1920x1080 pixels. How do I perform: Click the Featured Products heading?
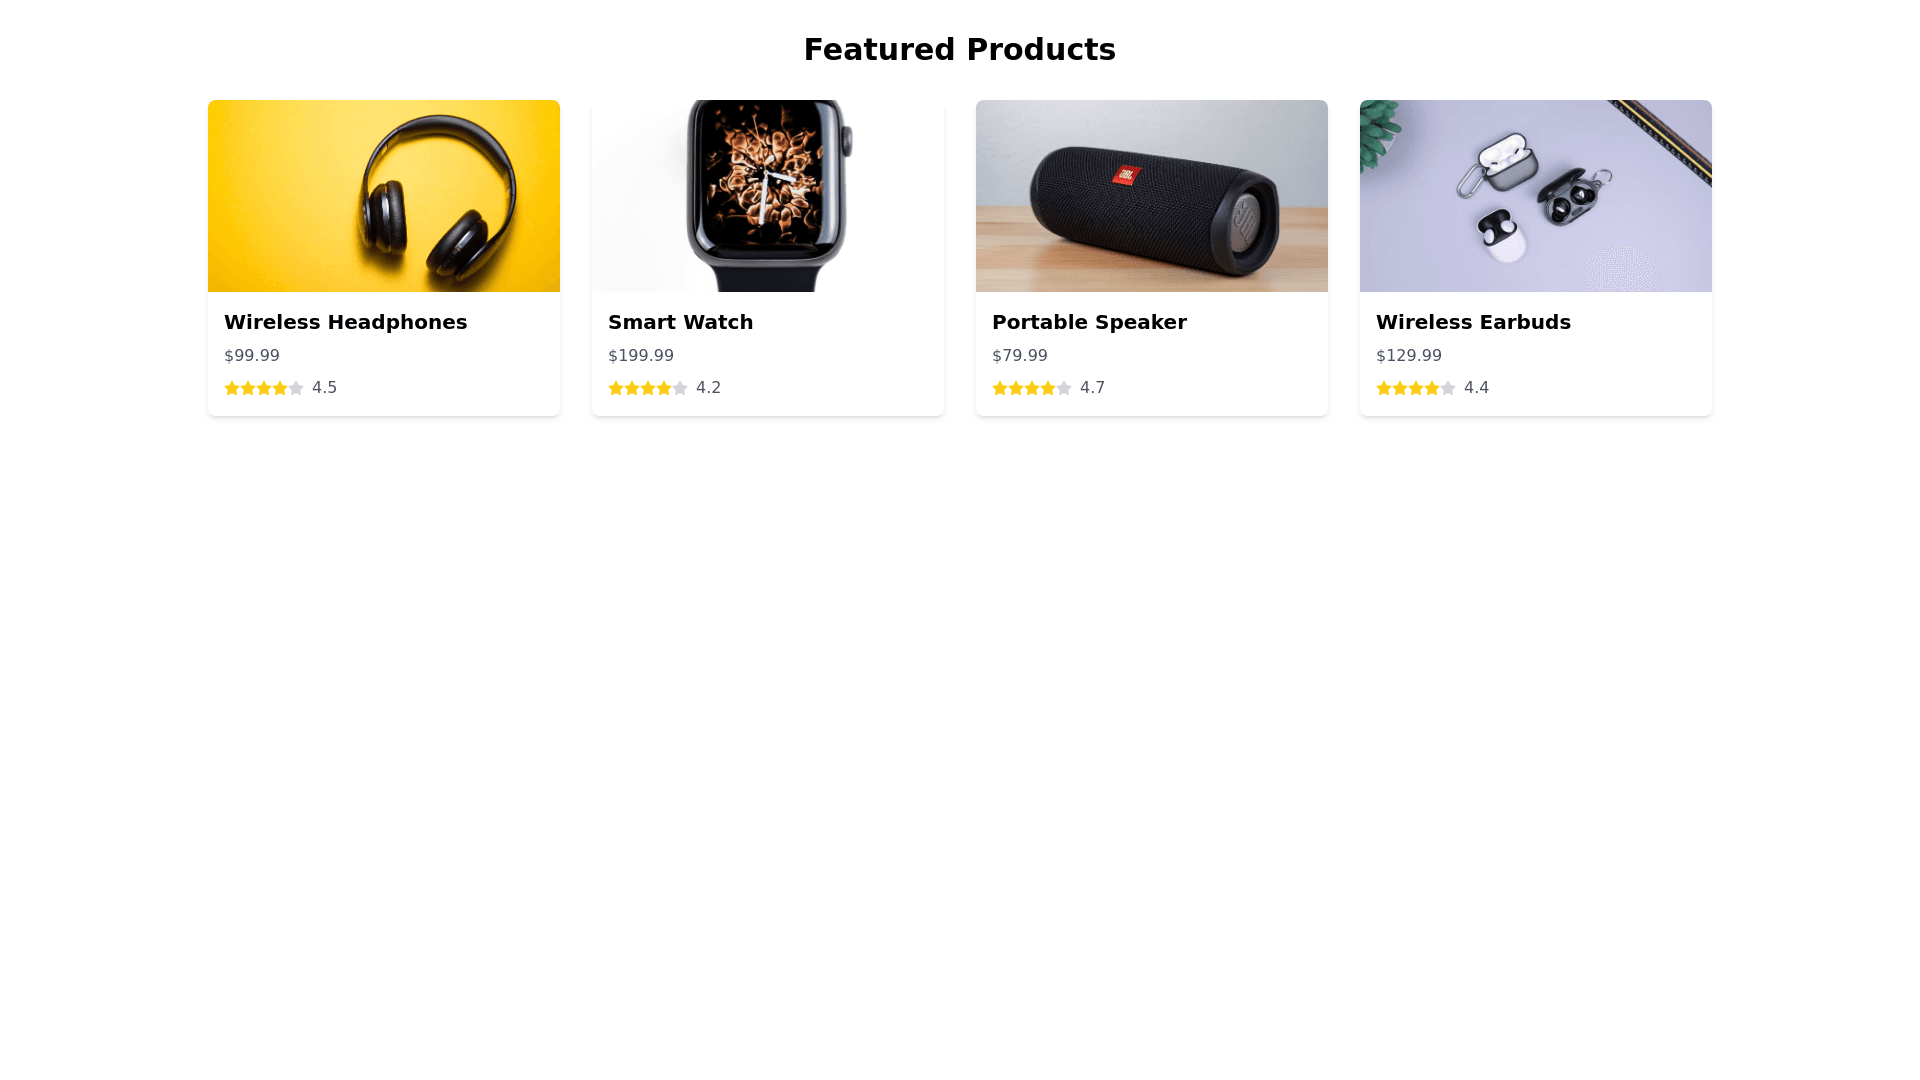(960, 49)
